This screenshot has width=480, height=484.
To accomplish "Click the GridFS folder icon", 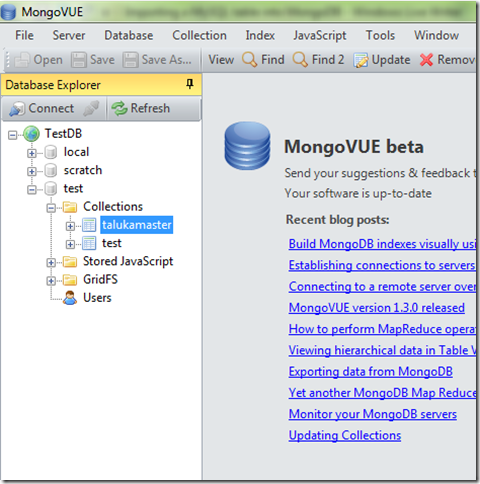I will pos(70,280).
